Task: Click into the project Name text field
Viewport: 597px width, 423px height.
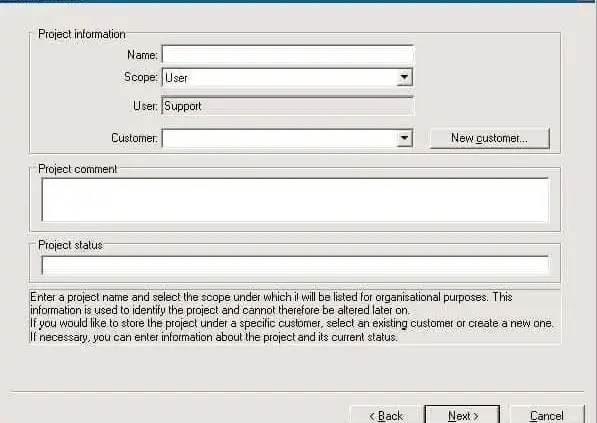Action: coord(288,54)
